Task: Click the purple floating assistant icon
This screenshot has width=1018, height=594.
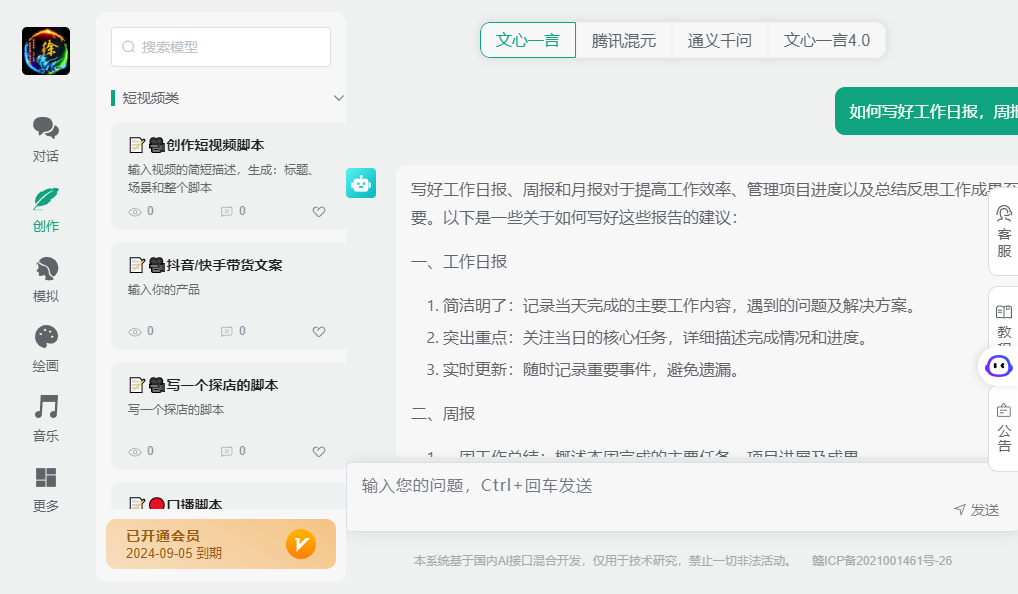Action: [x=998, y=366]
